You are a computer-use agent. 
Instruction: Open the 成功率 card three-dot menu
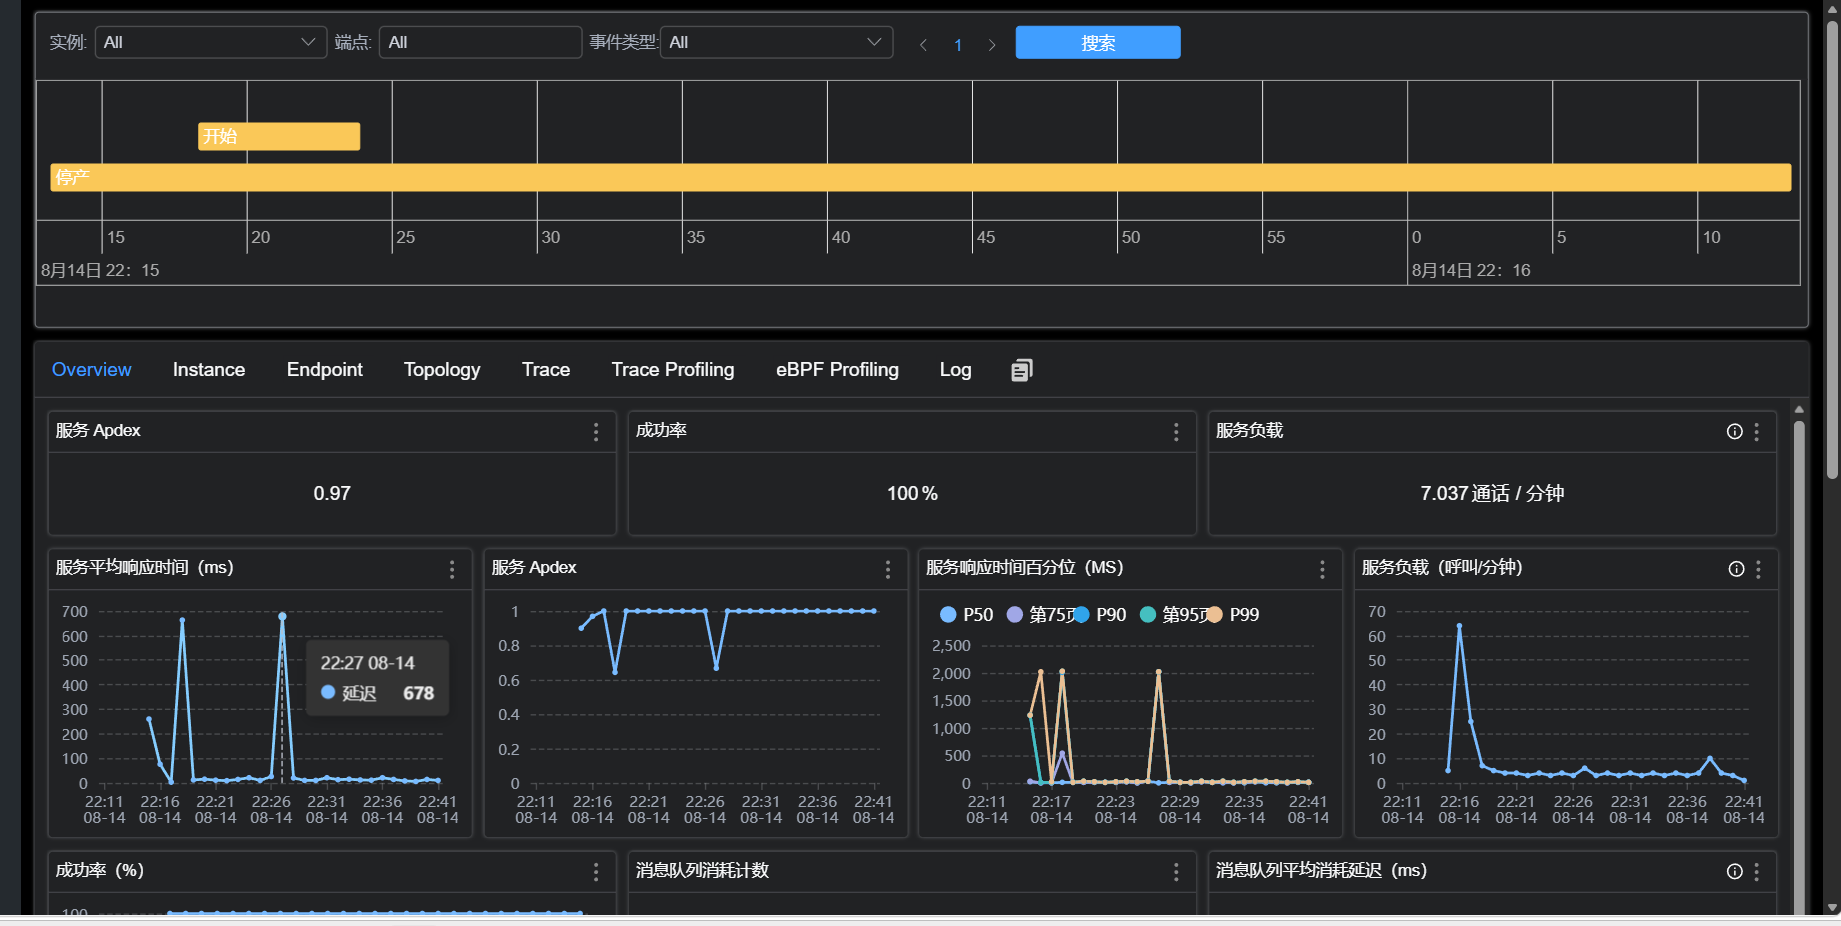click(x=1176, y=432)
